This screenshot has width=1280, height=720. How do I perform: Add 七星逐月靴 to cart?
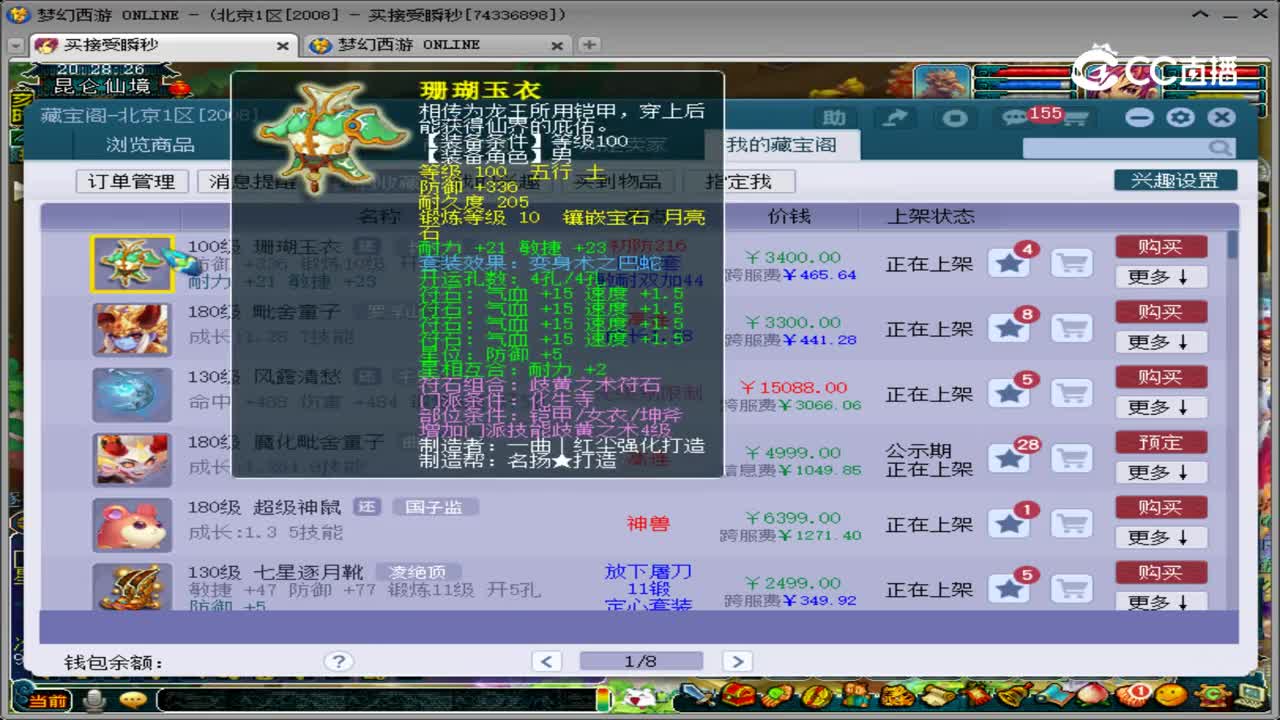[1072, 588]
